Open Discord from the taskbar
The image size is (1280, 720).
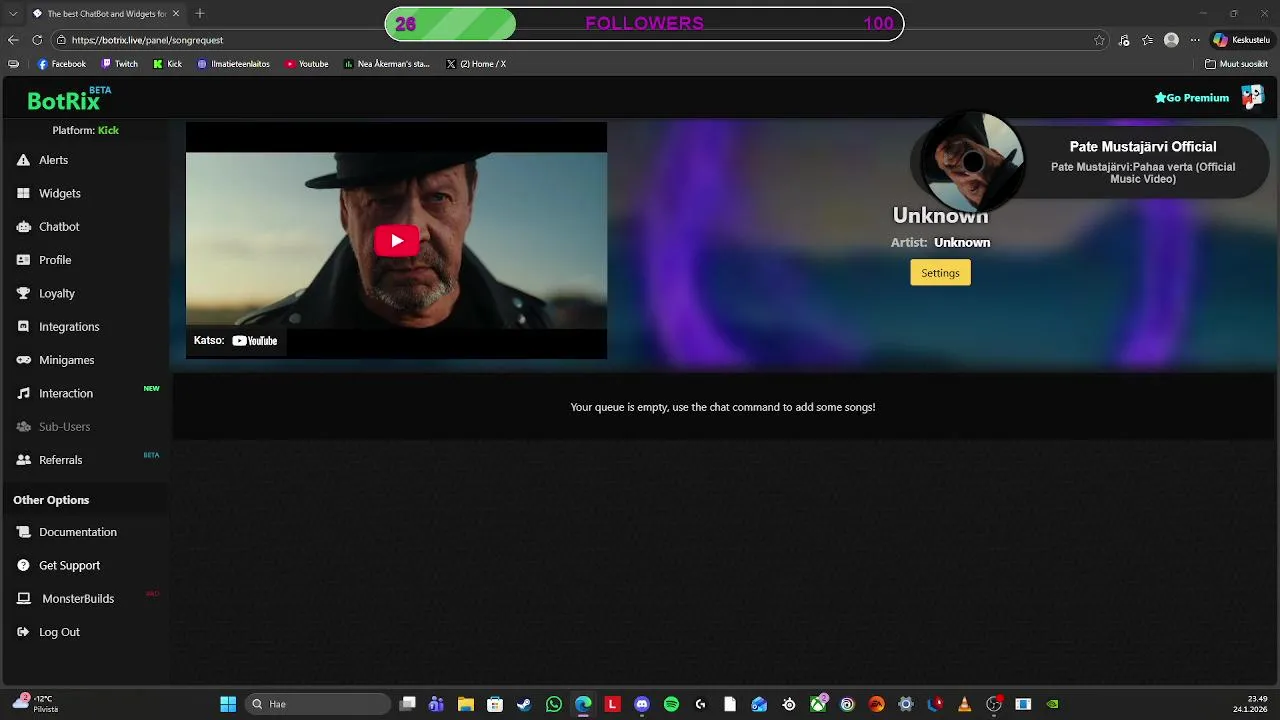tap(642, 704)
